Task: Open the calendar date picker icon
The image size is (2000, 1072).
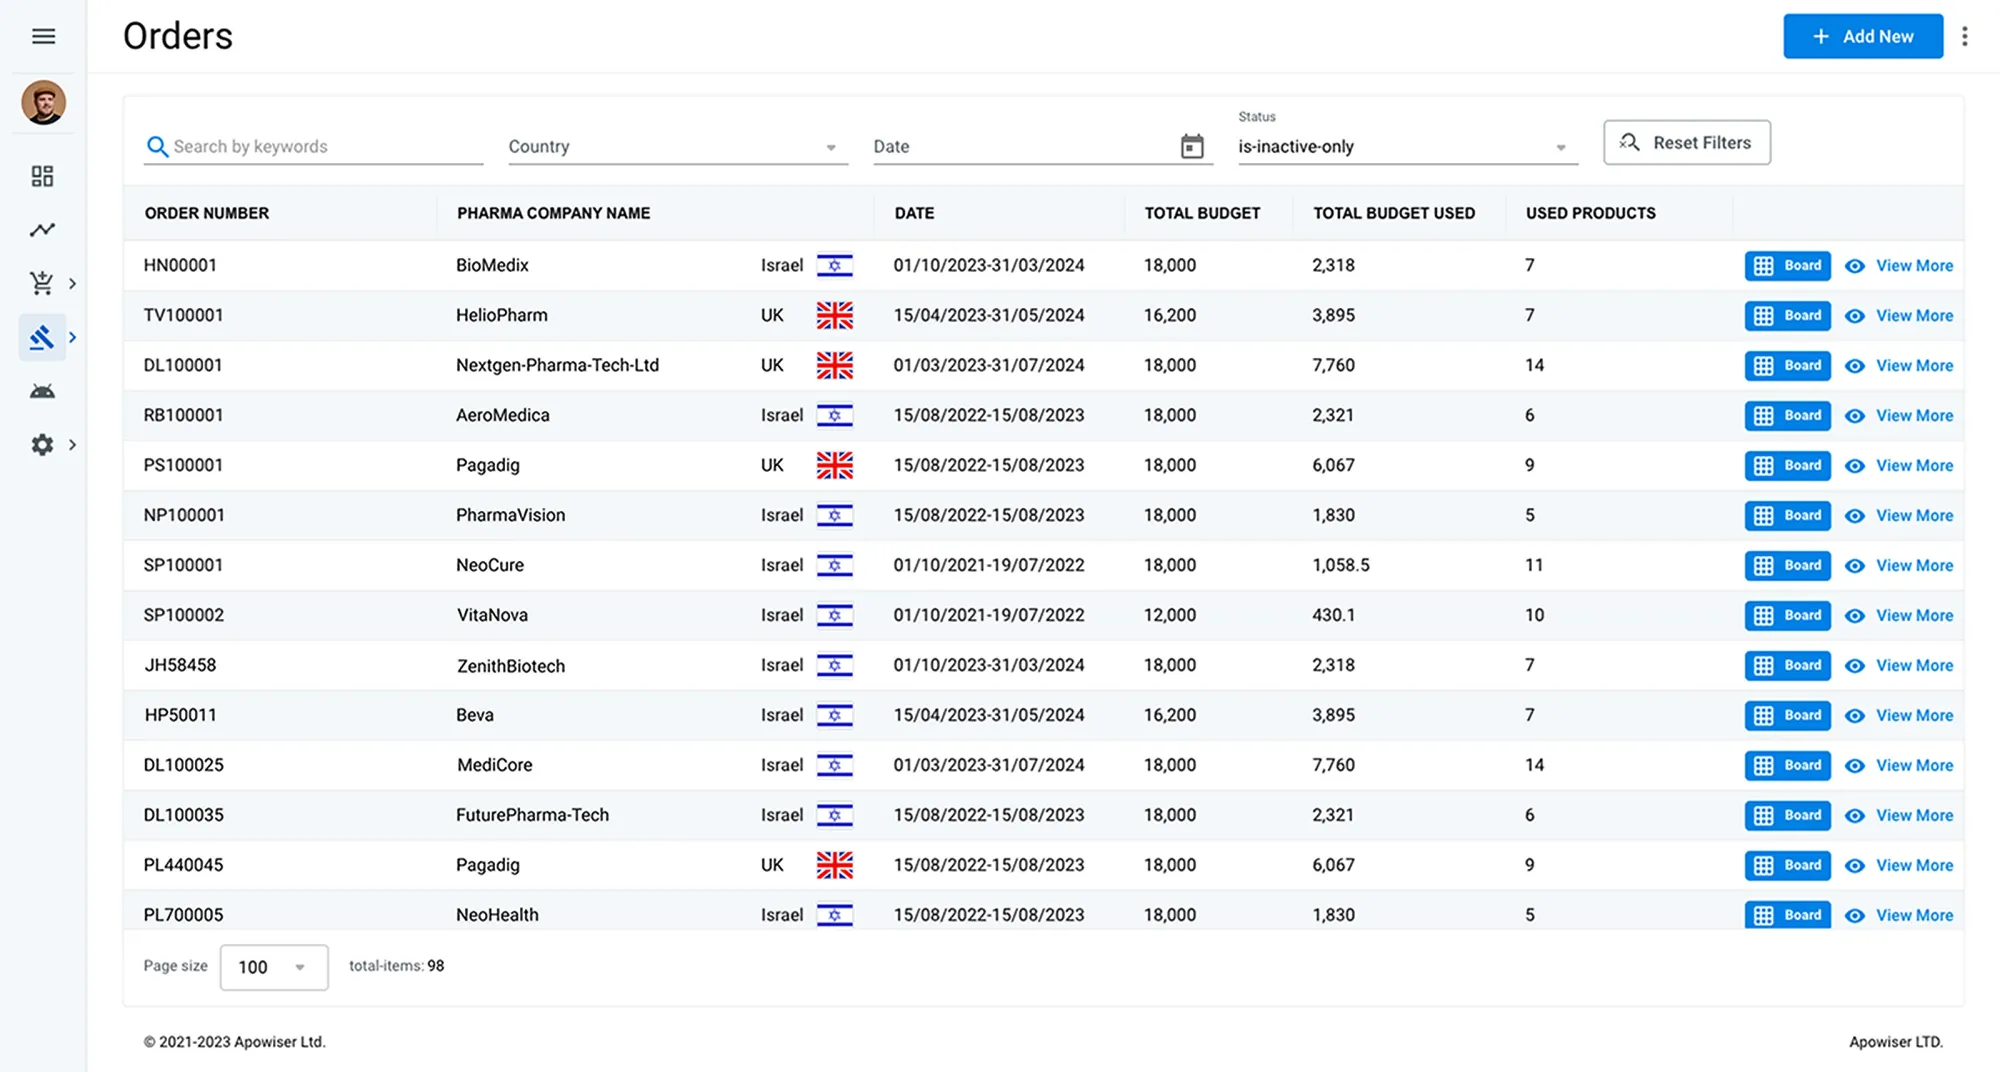Action: coord(1192,146)
